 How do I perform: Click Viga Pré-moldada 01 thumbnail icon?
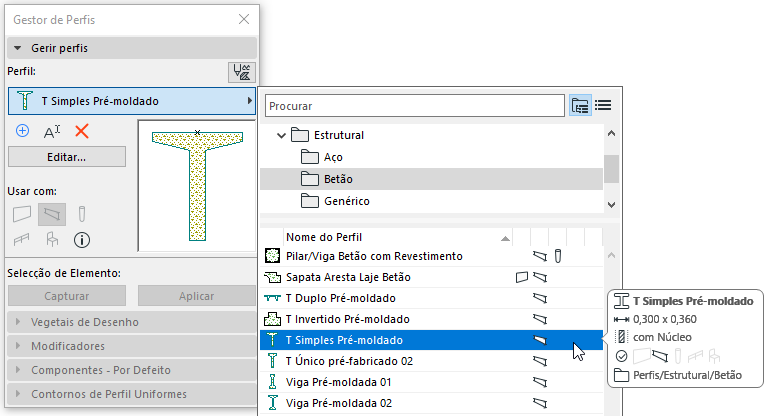coord(272,382)
